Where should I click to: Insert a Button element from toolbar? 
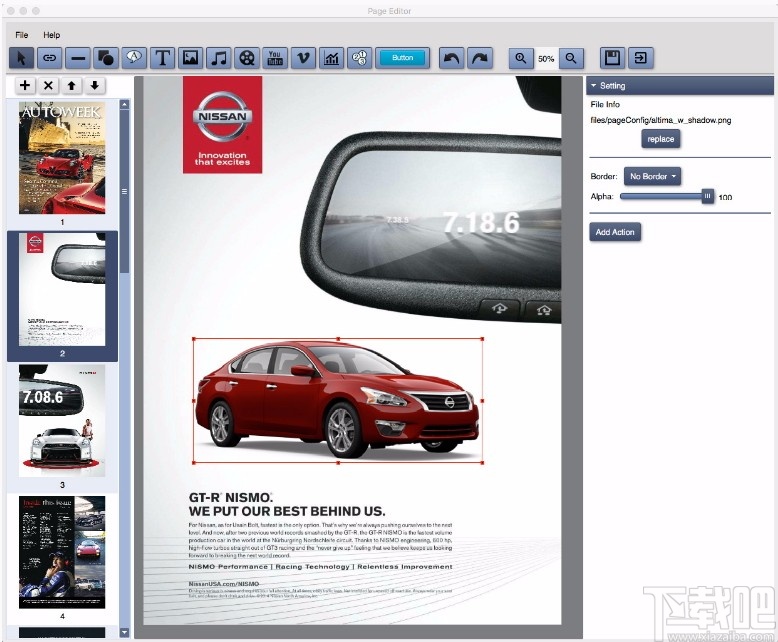(402, 58)
